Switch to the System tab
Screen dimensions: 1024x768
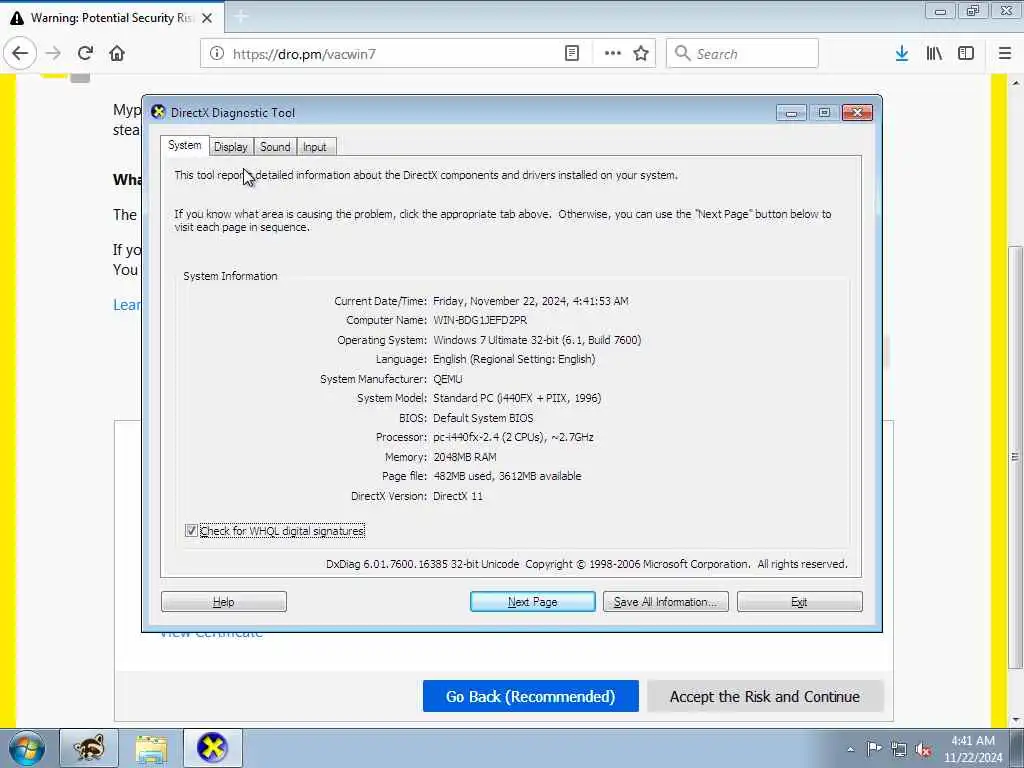point(185,145)
